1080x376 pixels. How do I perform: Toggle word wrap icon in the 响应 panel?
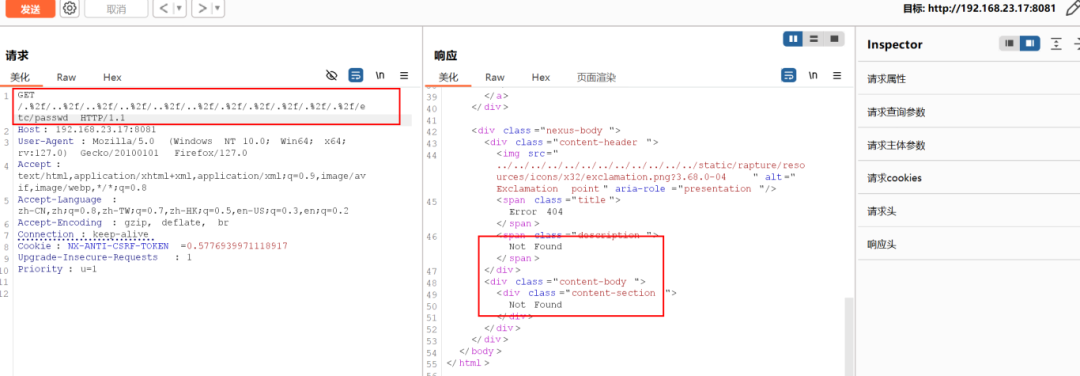tap(789, 75)
